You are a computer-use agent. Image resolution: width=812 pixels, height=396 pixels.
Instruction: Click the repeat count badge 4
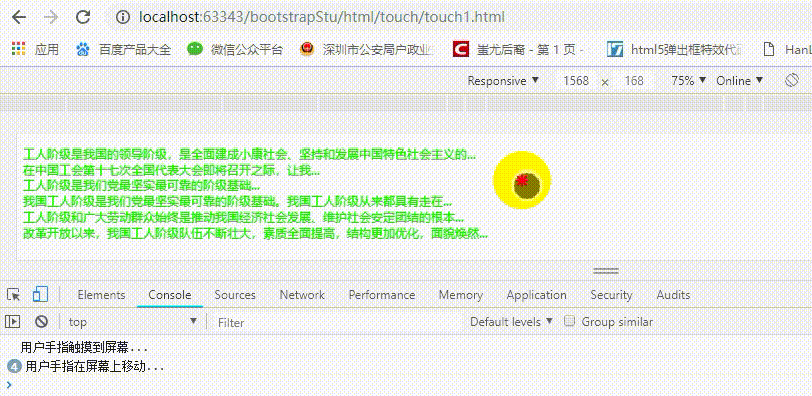(15, 366)
